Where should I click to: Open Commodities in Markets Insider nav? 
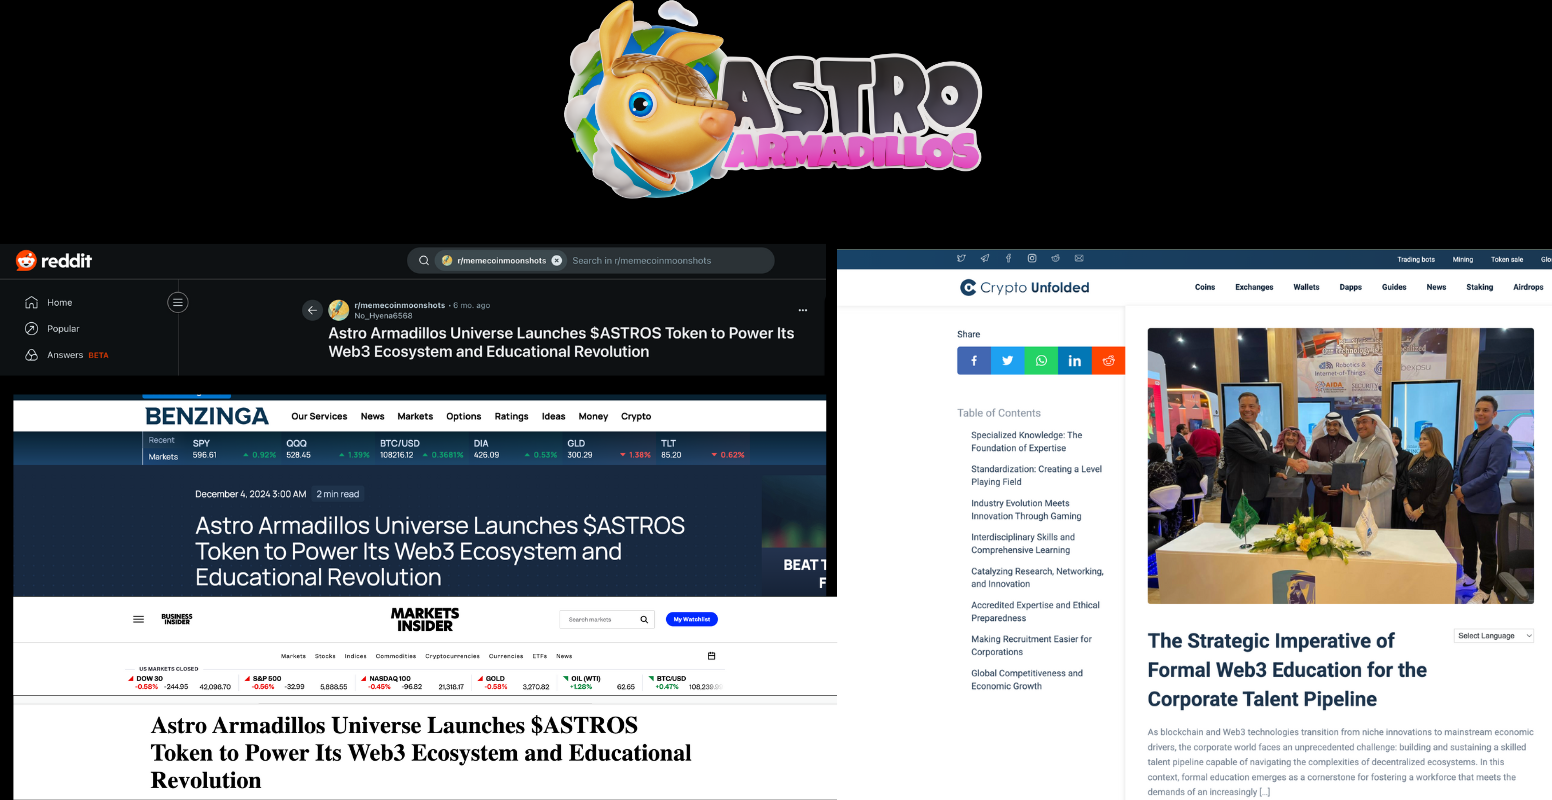[x=396, y=656]
